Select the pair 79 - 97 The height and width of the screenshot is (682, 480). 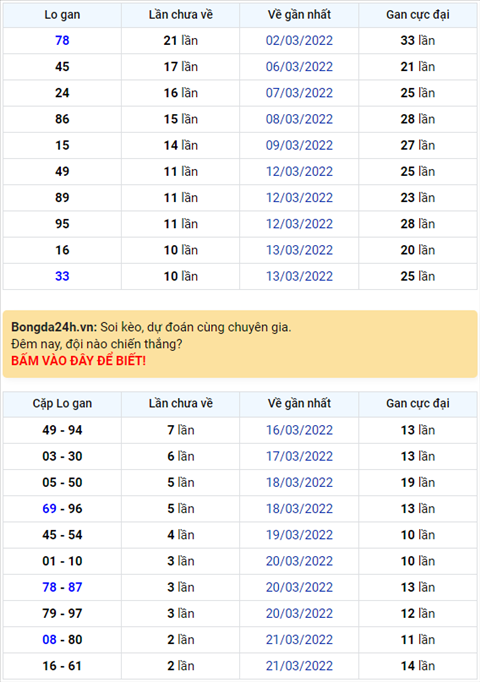pos(62,613)
